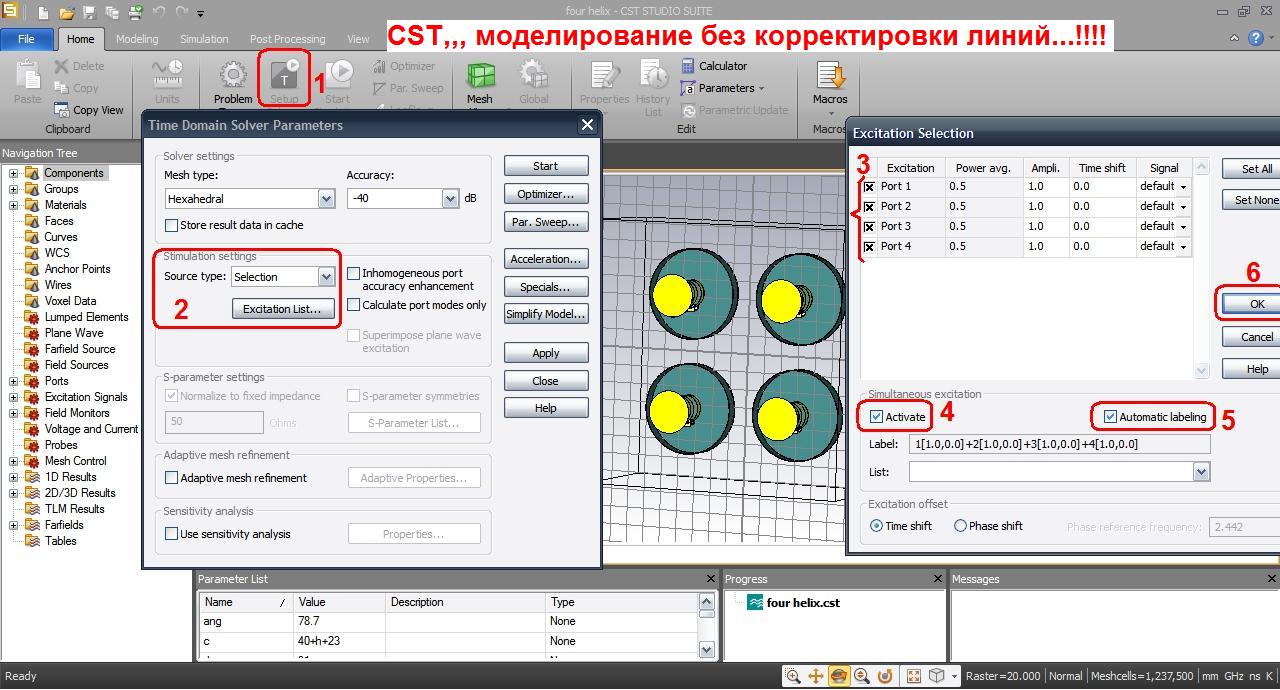This screenshot has height=690, width=1280.
Task: Open the Accuracy -40 dB dropdown
Action: click(450, 199)
